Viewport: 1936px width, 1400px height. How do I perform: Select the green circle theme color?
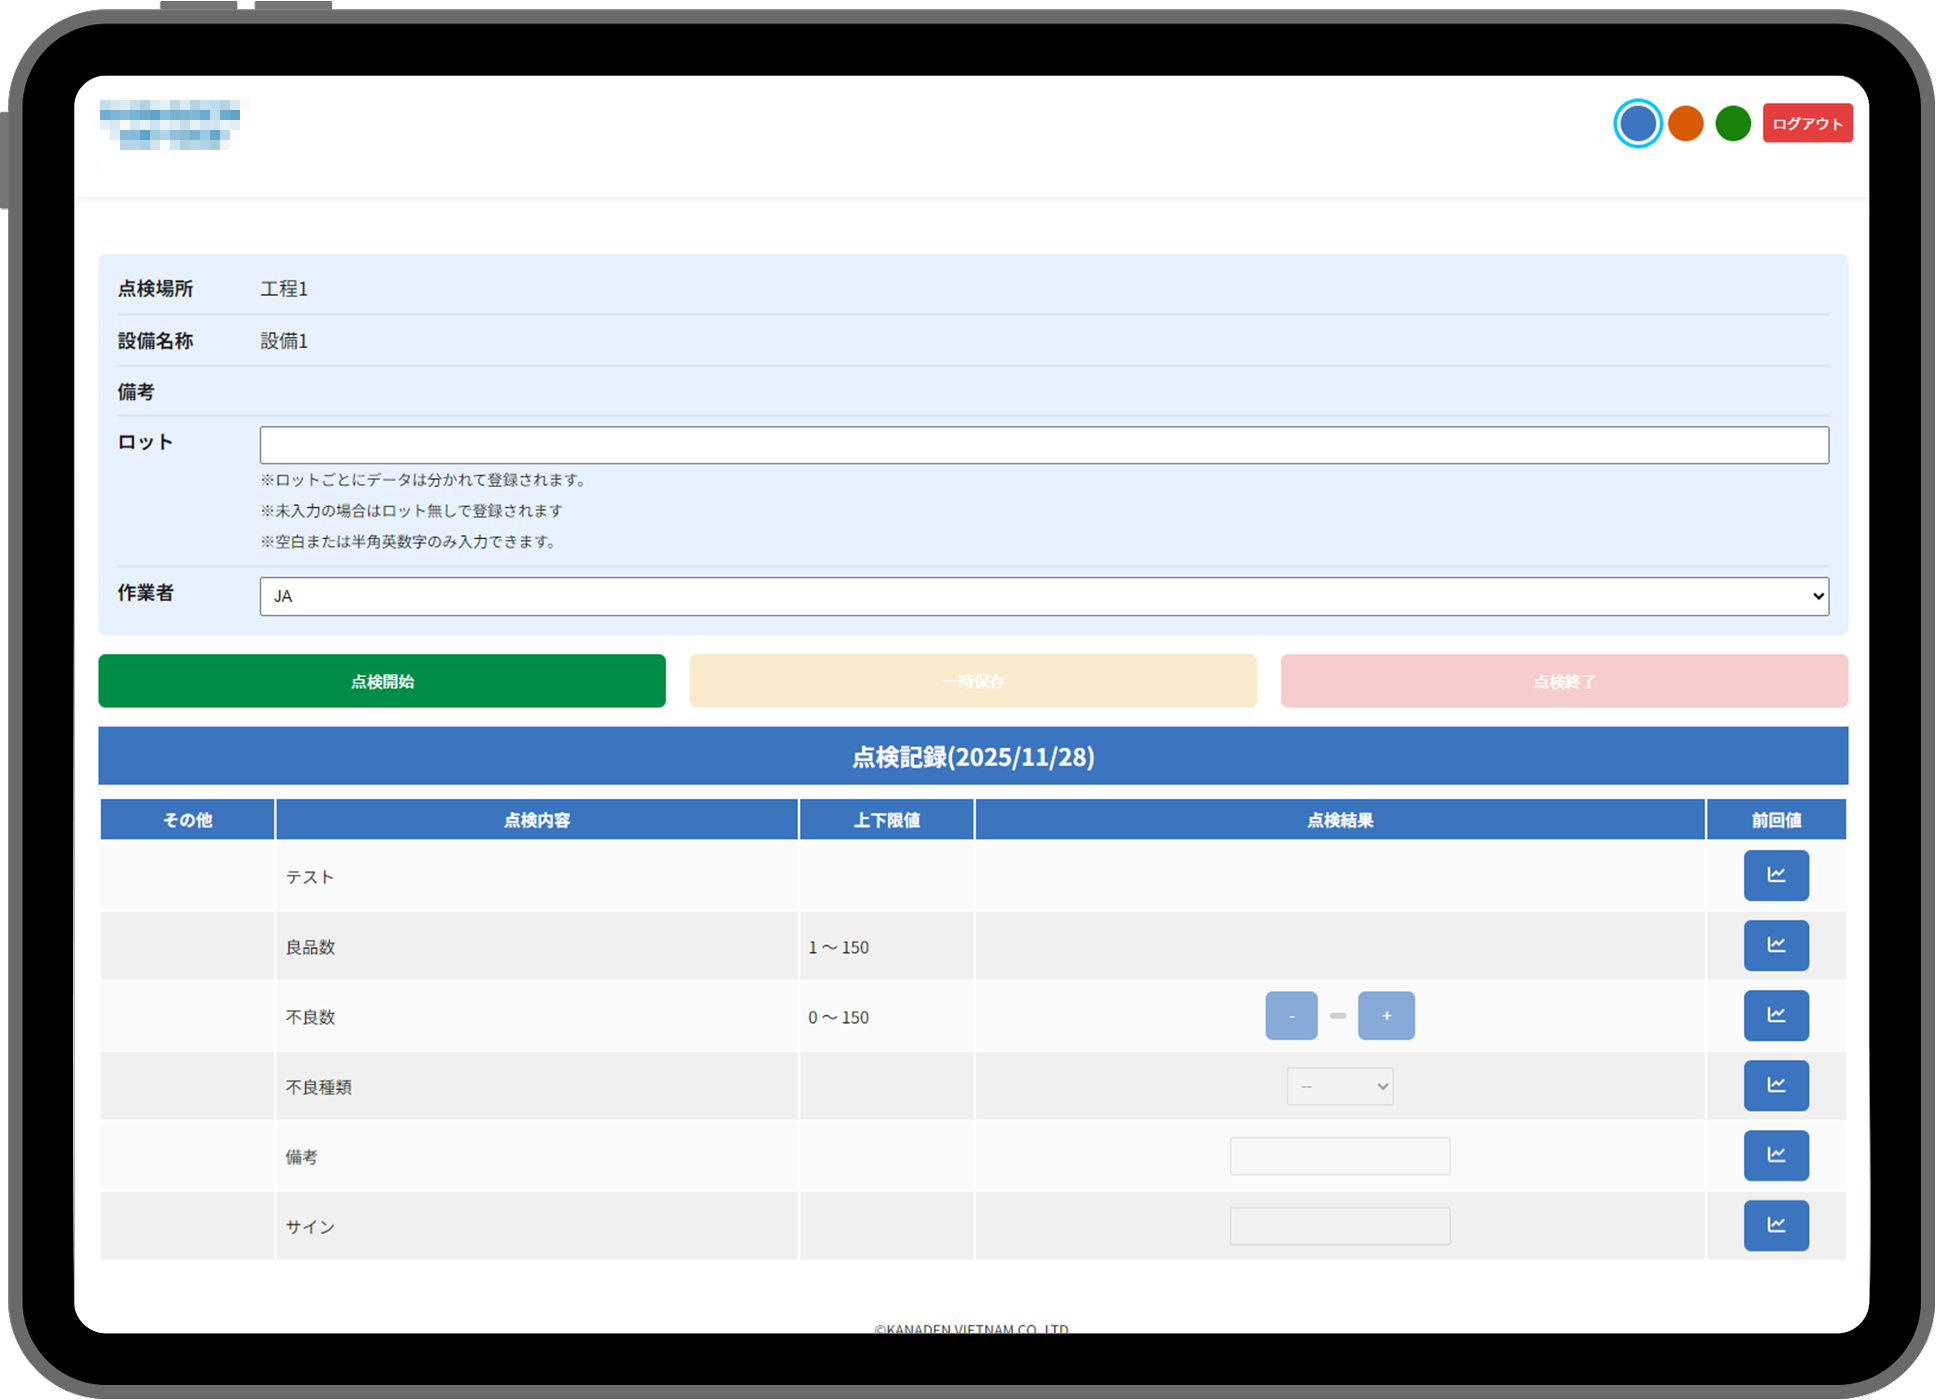(x=1732, y=124)
